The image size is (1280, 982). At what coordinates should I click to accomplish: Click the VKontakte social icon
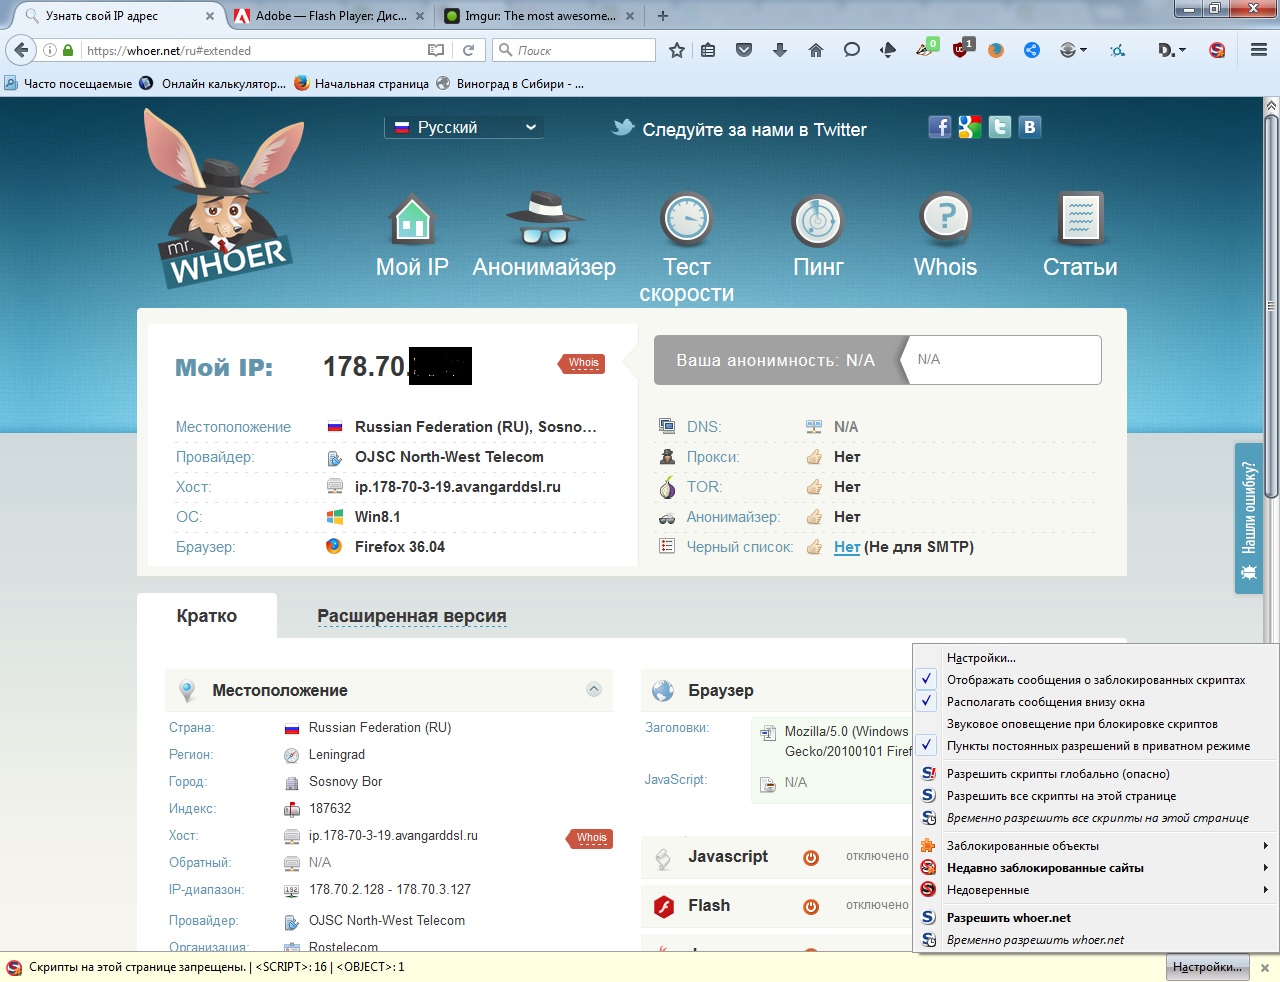pyautogui.click(x=1029, y=127)
